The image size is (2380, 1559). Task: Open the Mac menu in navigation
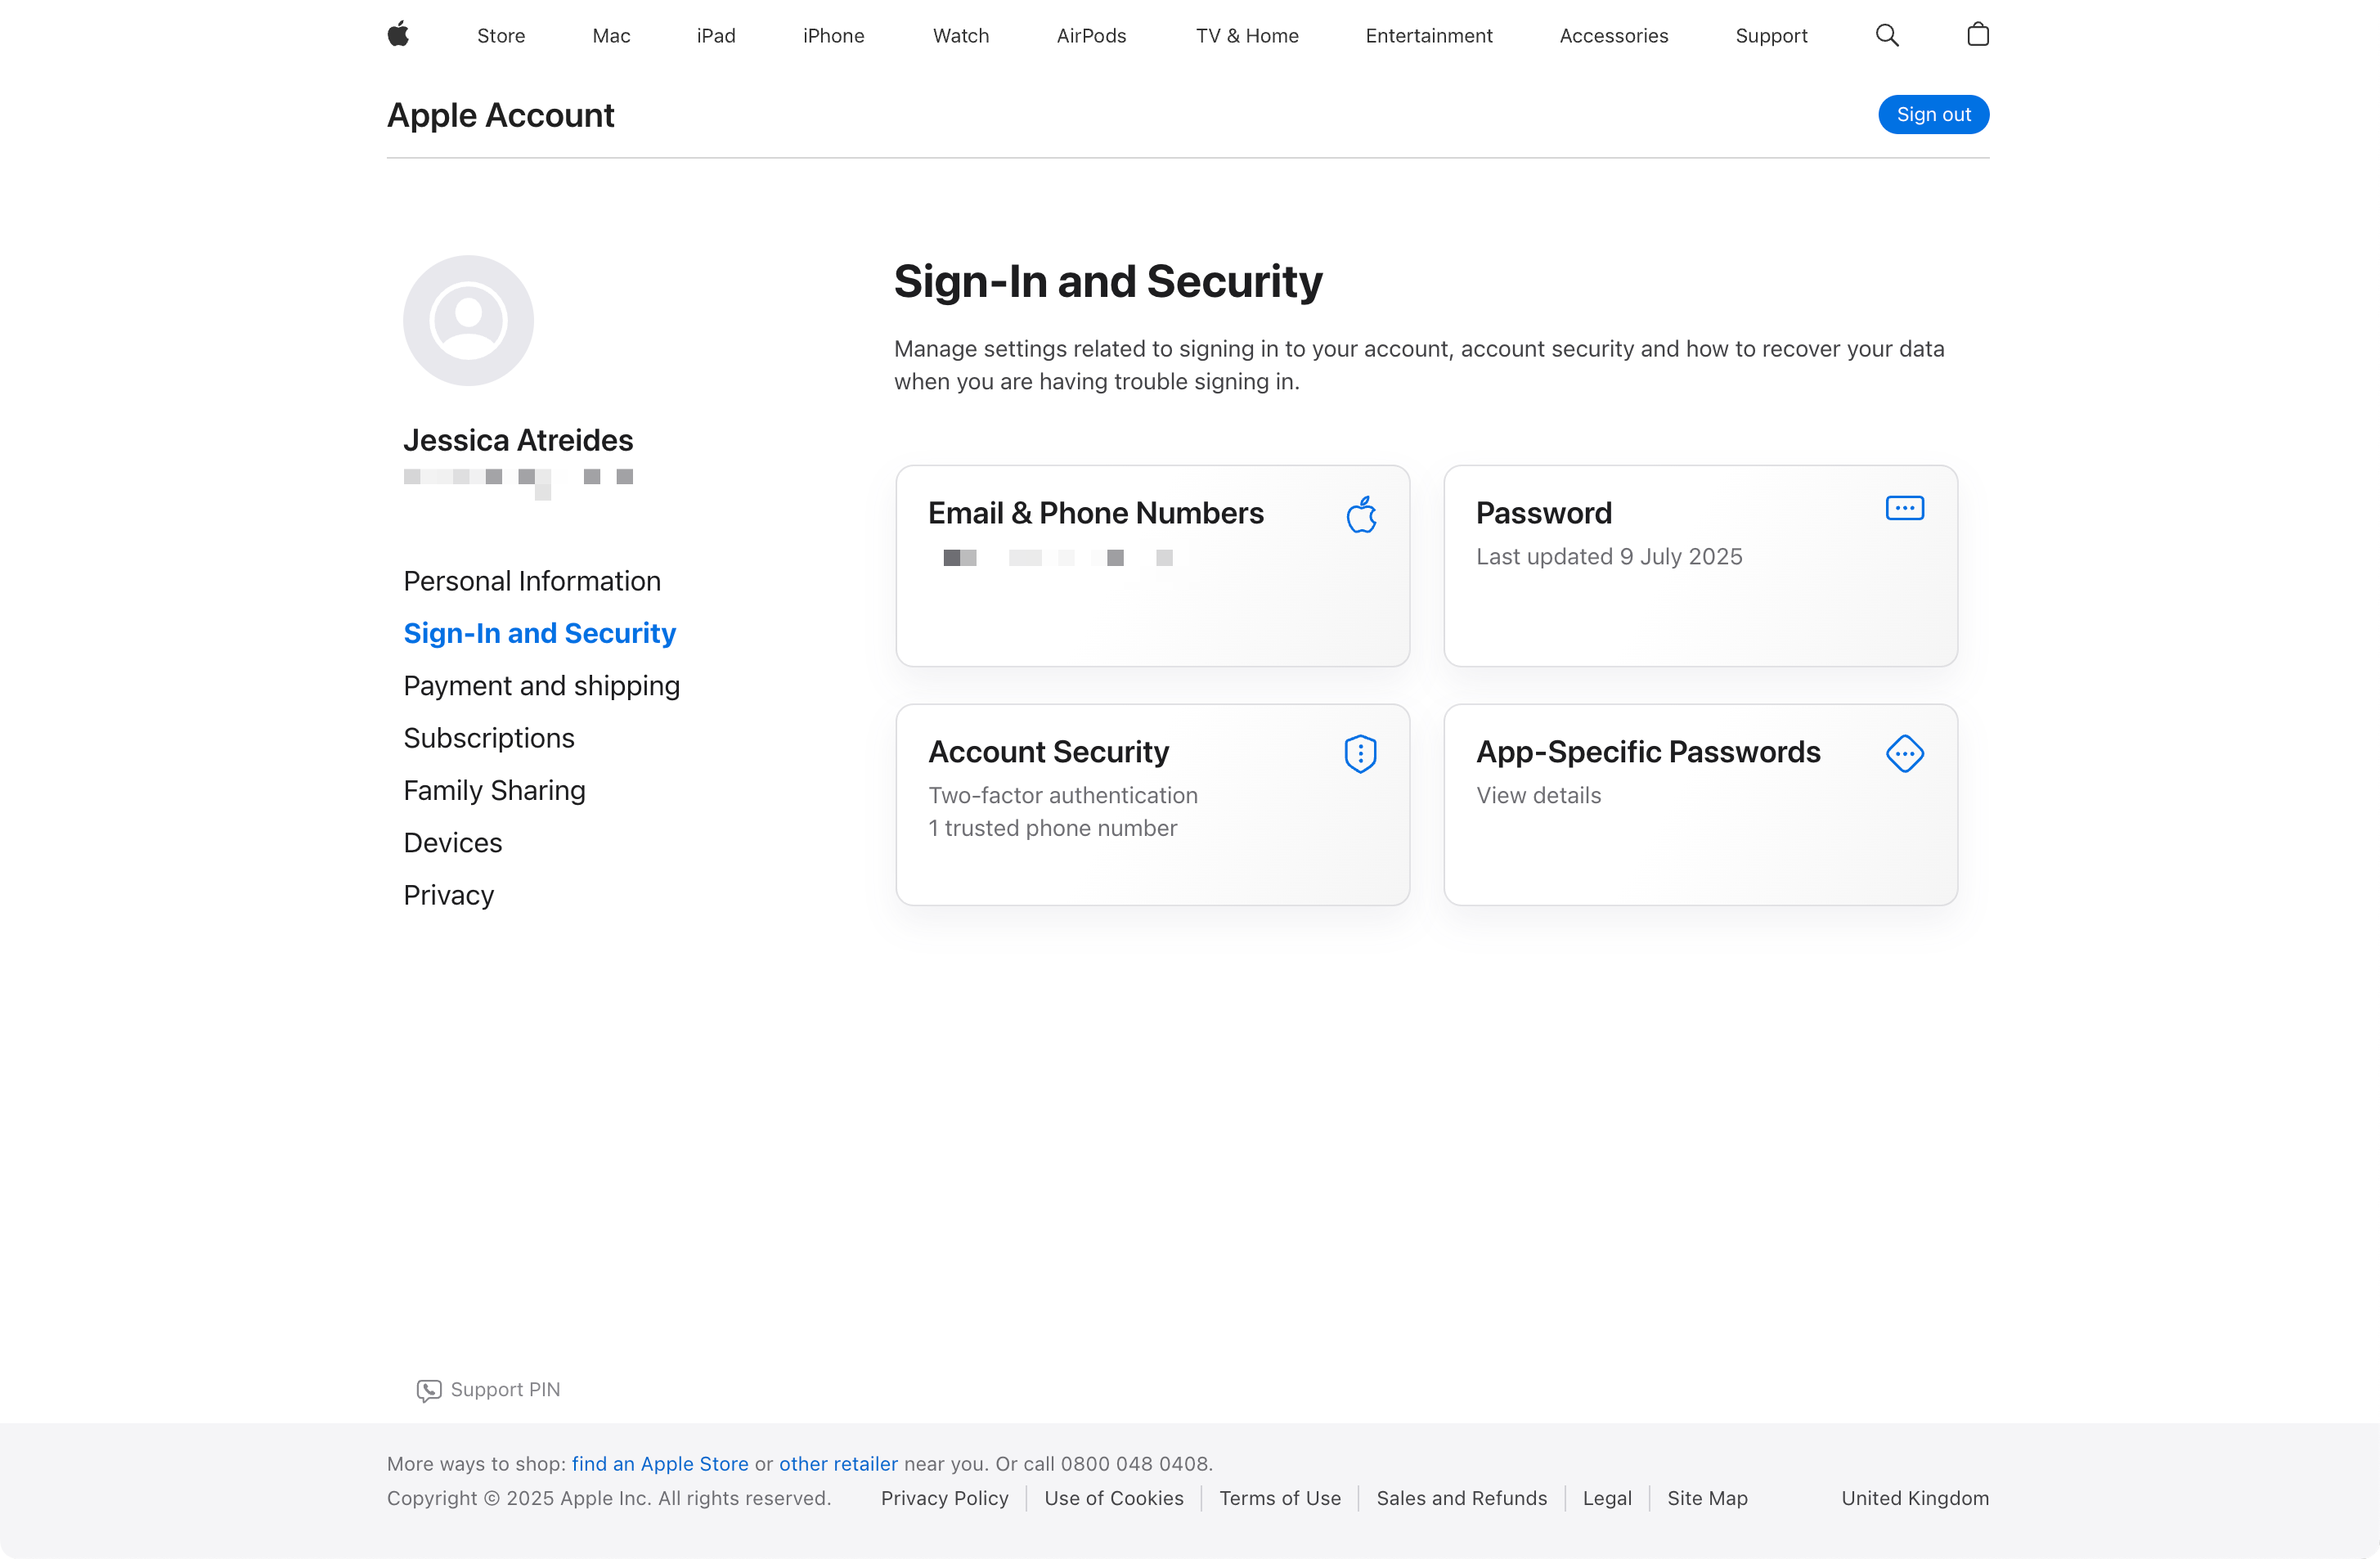coord(611,36)
